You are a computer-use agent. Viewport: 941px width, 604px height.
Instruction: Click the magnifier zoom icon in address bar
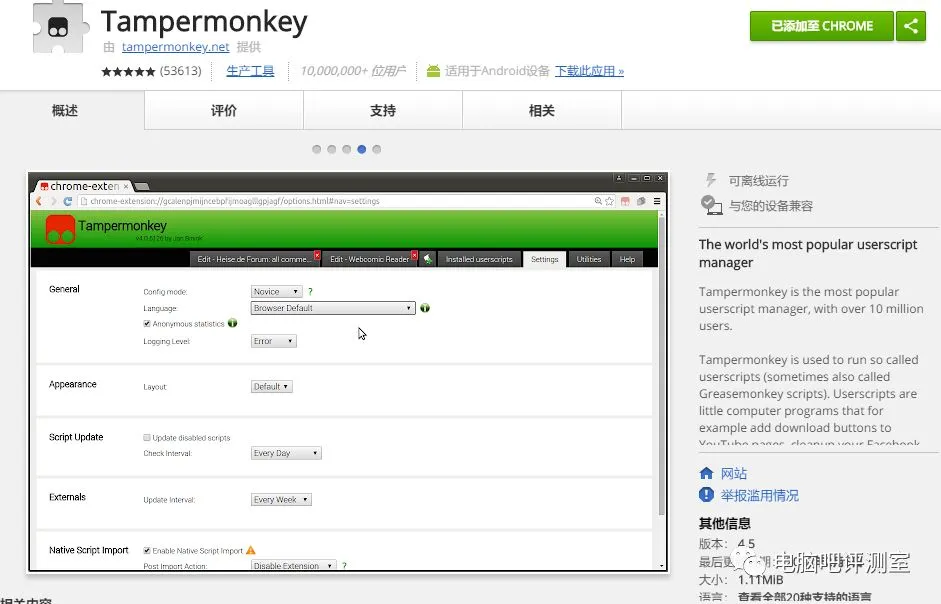[x=598, y=201]
